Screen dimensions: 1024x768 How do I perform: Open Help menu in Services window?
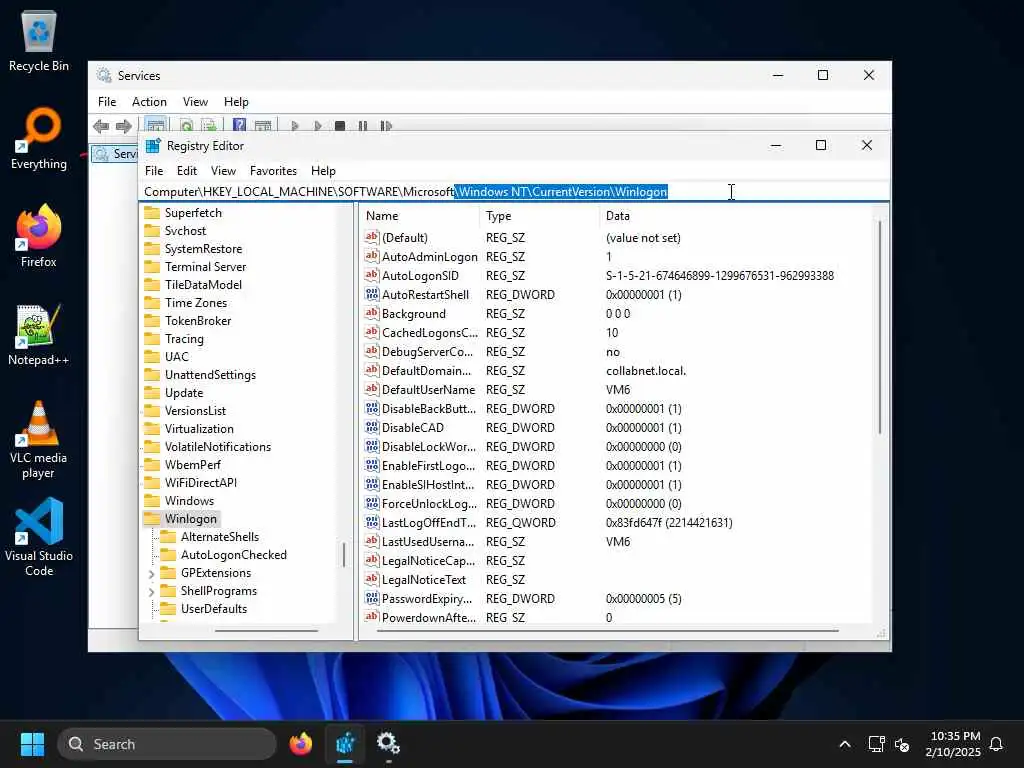click(236, 101)
